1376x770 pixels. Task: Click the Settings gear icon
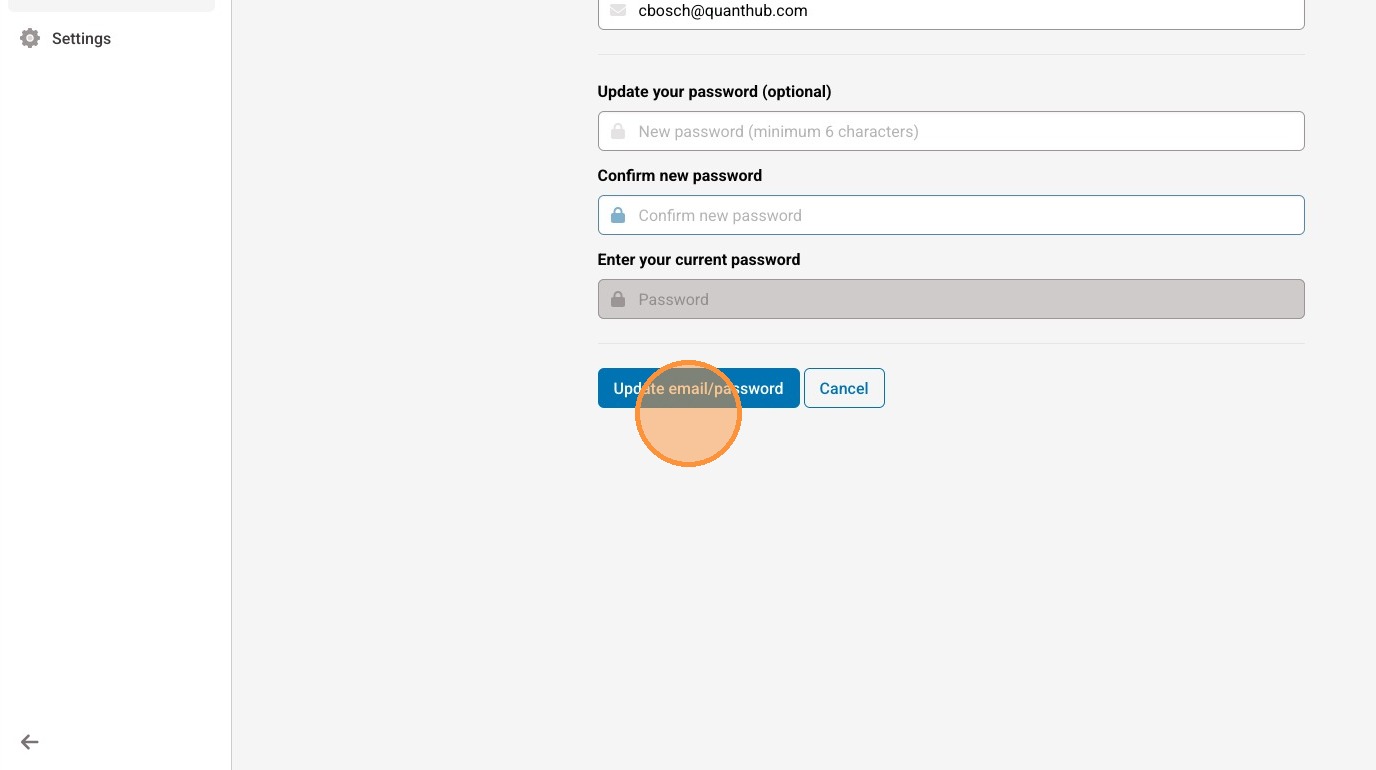coord(30,39)
